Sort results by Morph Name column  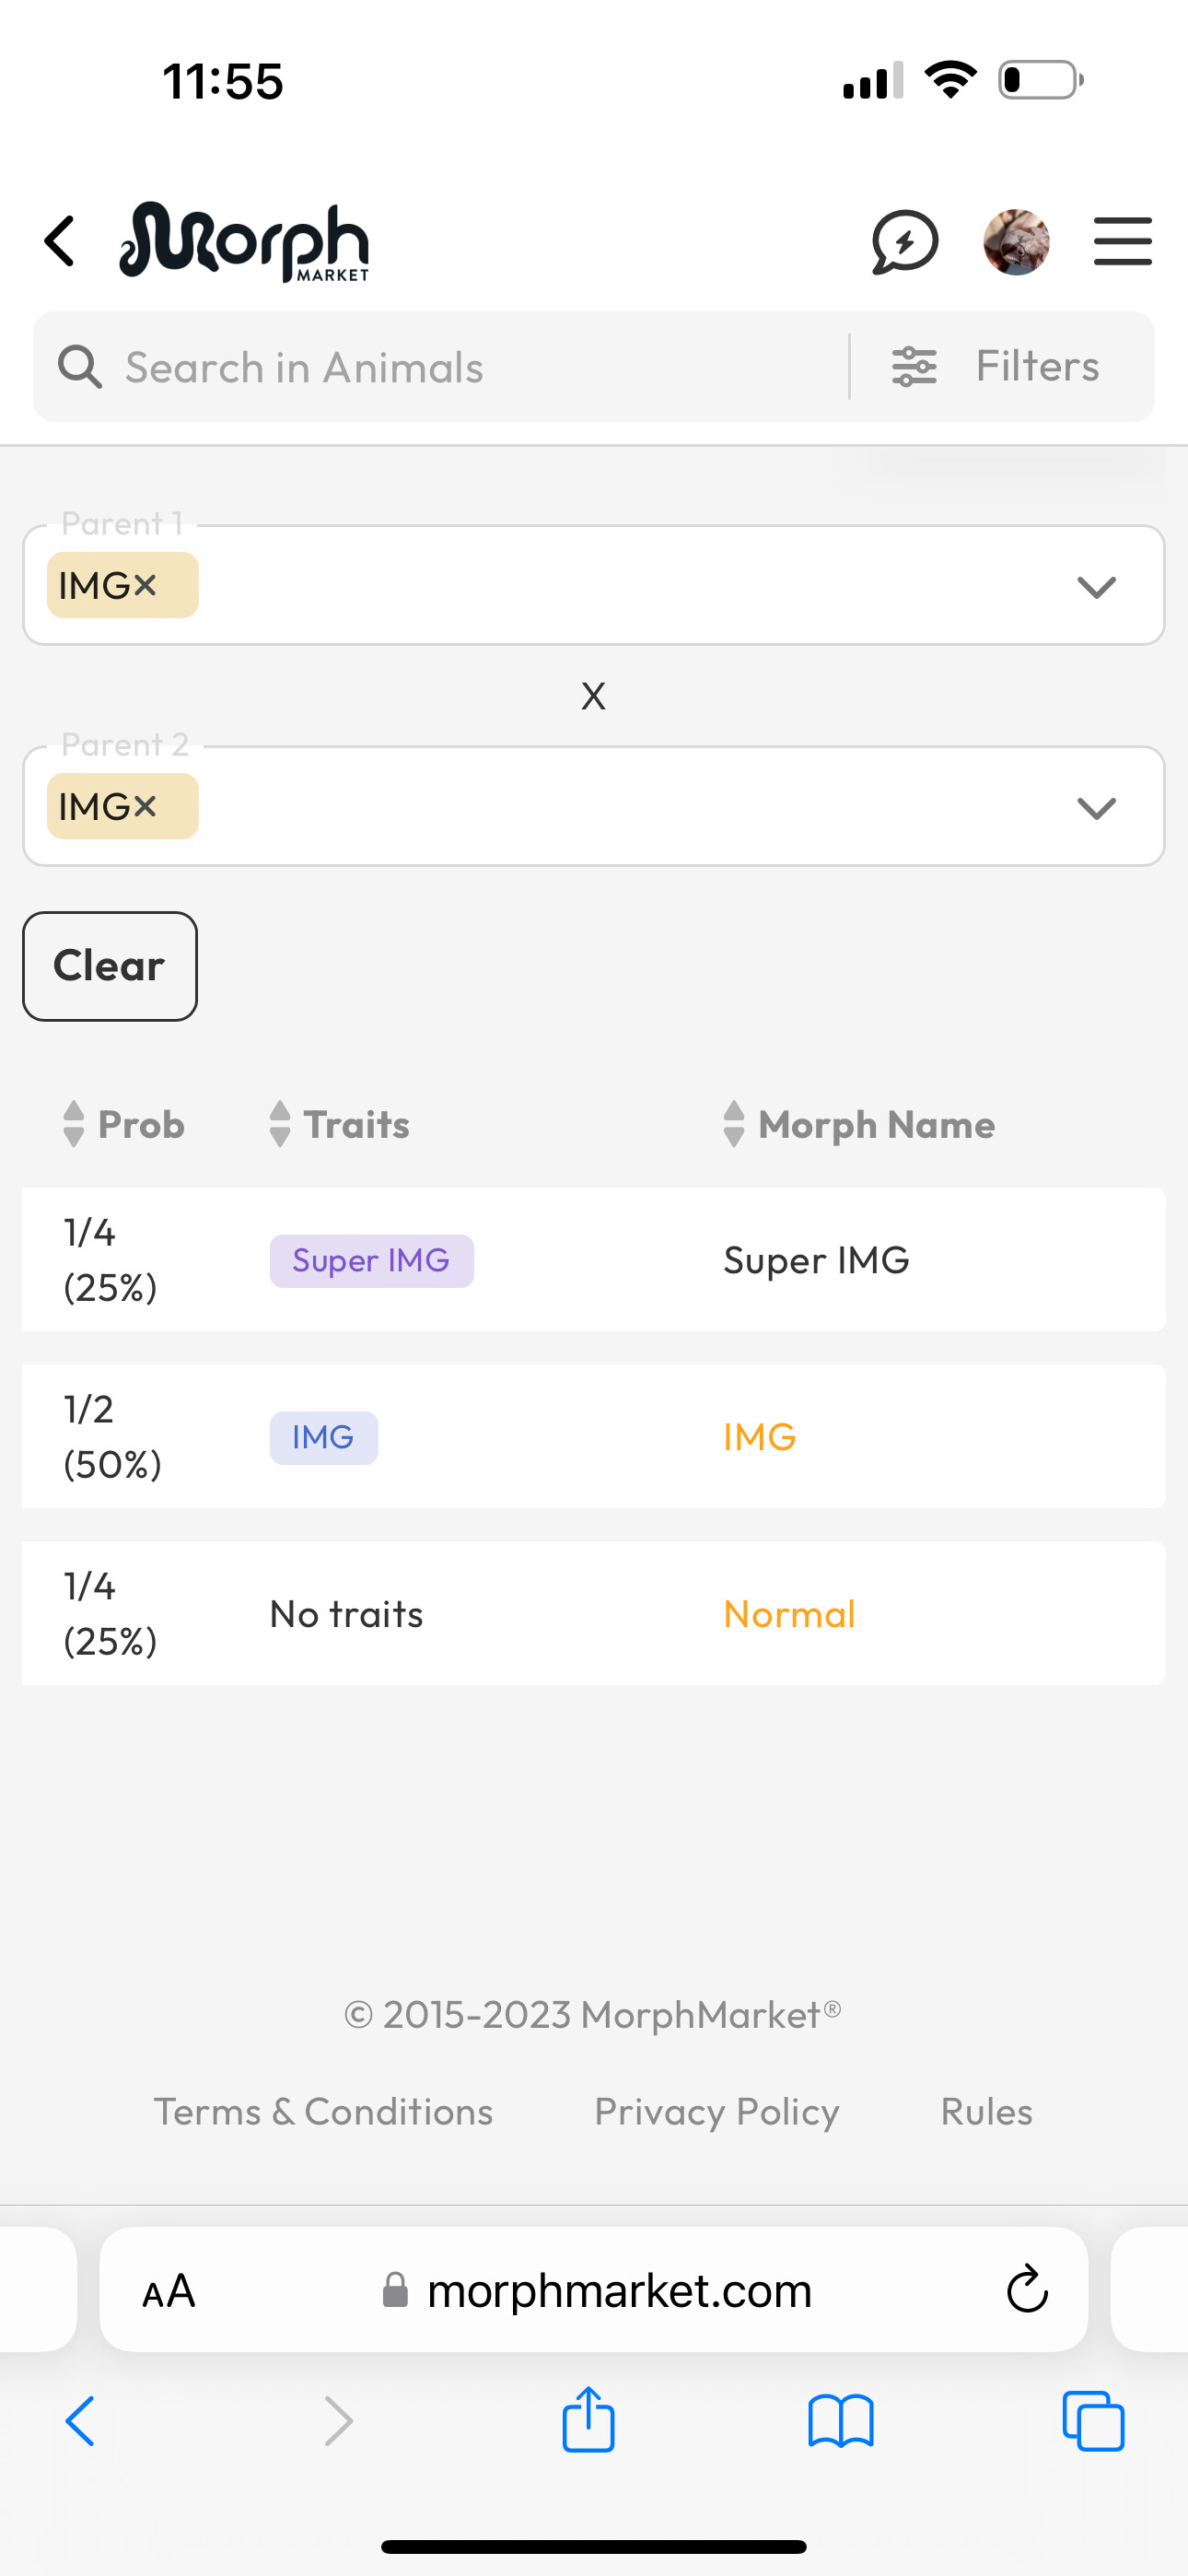point(860,1124)
